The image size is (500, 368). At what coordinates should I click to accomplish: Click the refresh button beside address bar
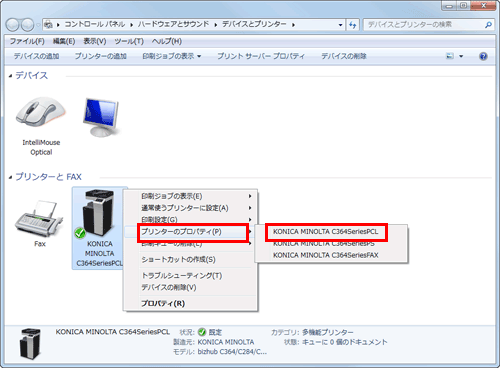[353, 25]
